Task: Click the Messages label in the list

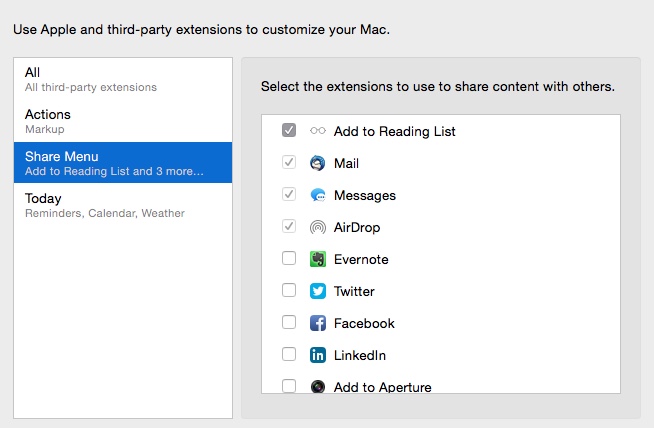Action: (x=365, y=195)
